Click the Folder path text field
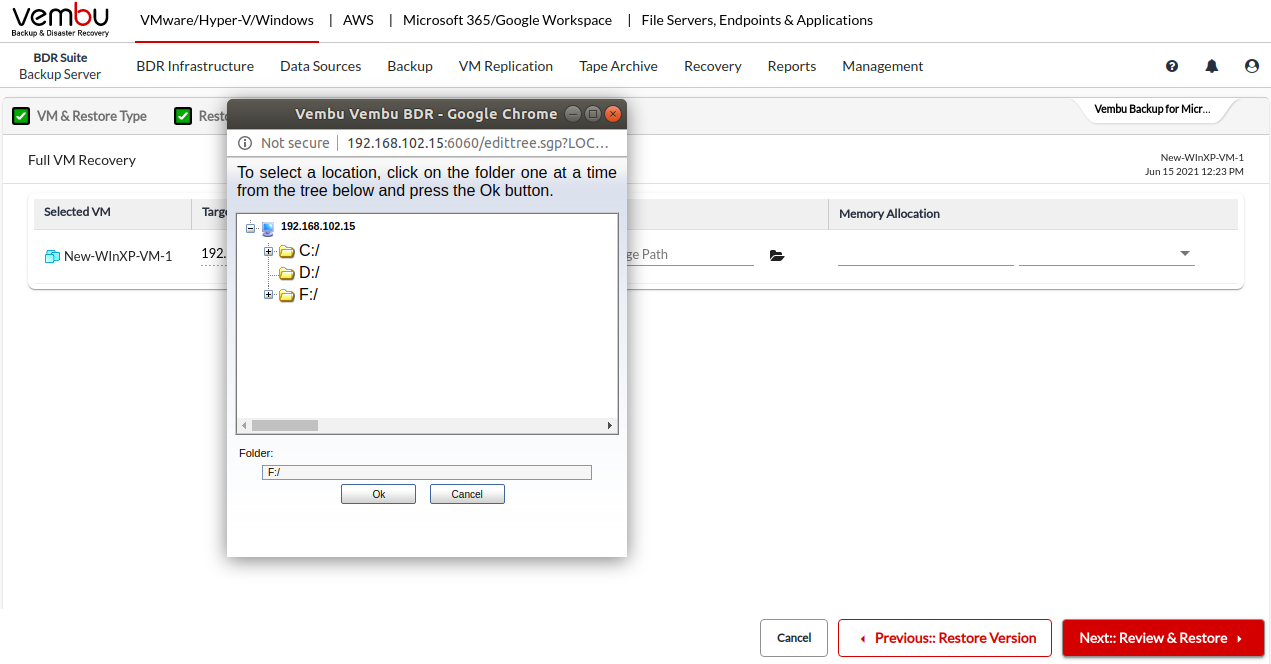Viewport: 1271px width, 664px height. coord(427,472)
